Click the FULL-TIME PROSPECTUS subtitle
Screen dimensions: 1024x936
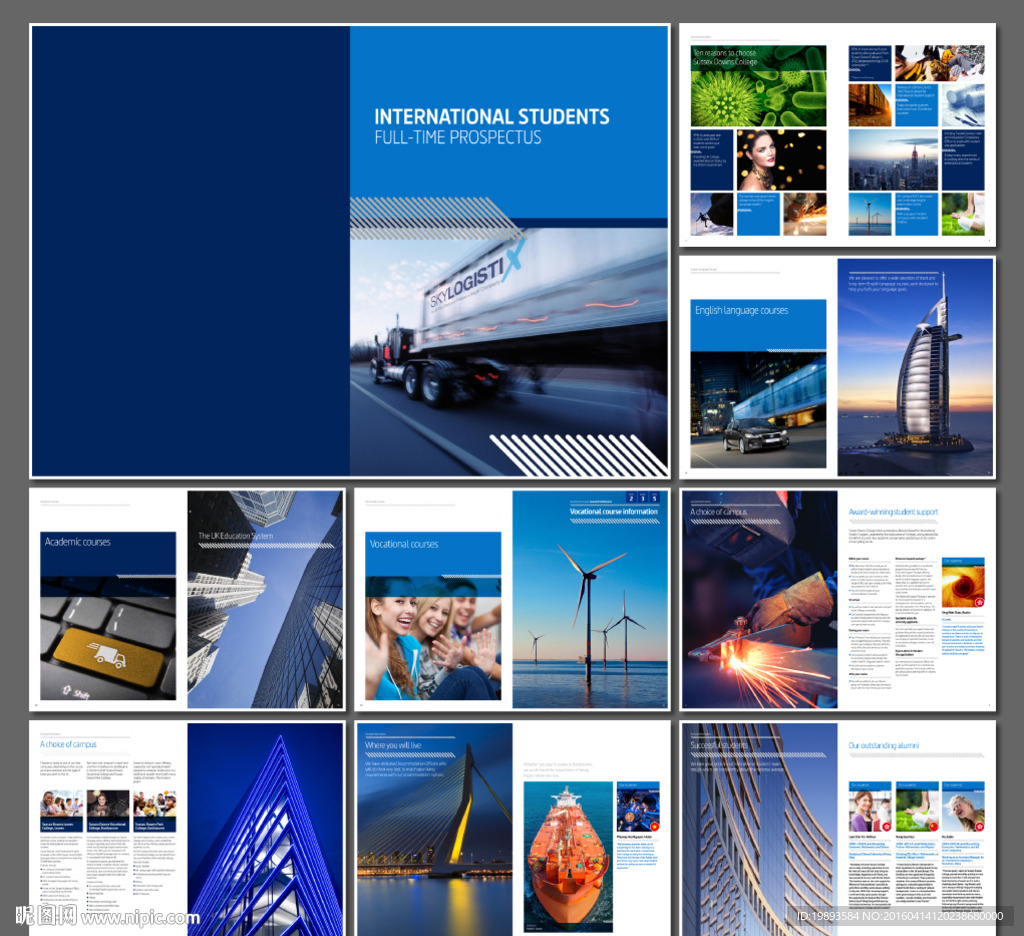click(x=458, y=137)
